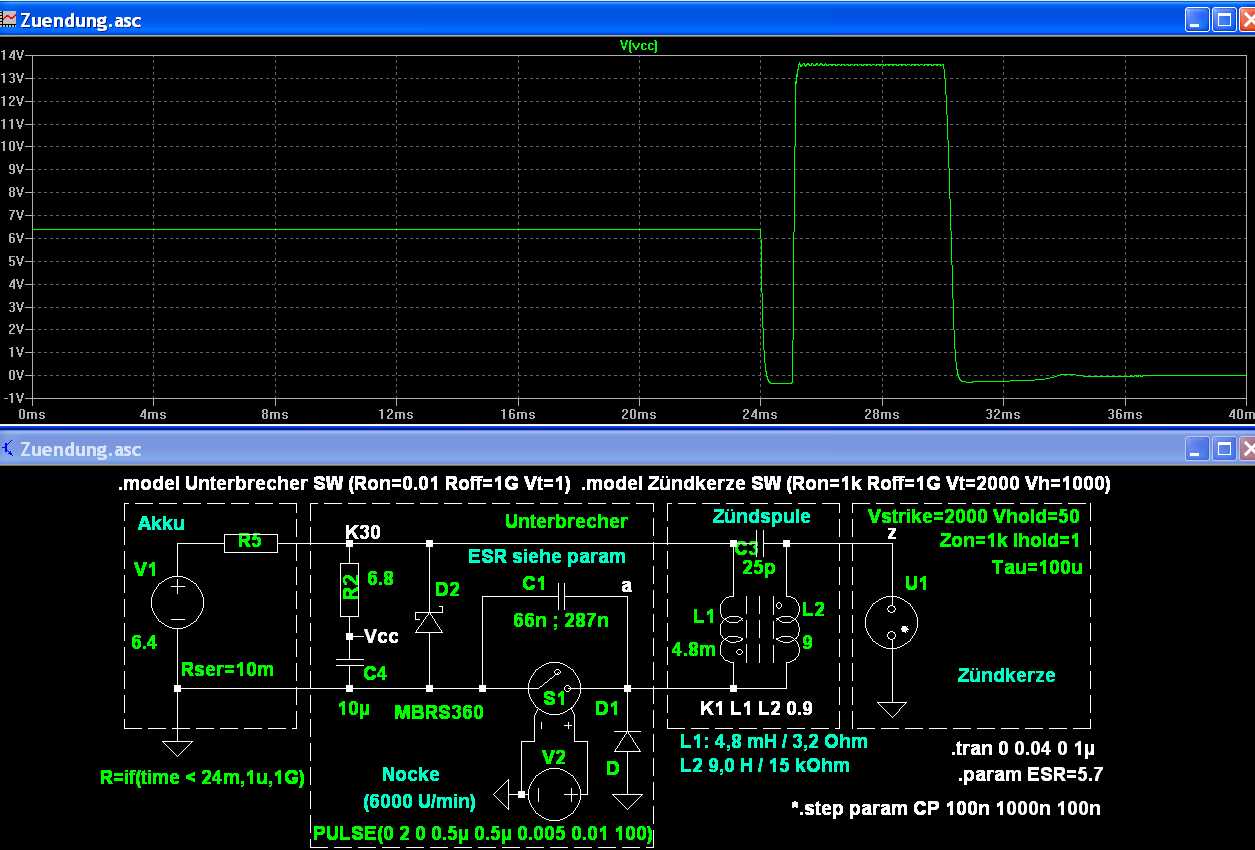The width and height of the screenshot is (1255, 850).
Task: Select the D2 Schottky diode symbol
Action: coord(429,622)
